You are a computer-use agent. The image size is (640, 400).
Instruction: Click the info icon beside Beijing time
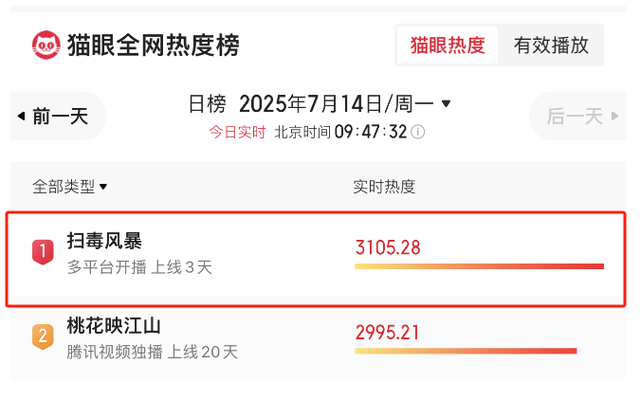click(x=418, y=132)
